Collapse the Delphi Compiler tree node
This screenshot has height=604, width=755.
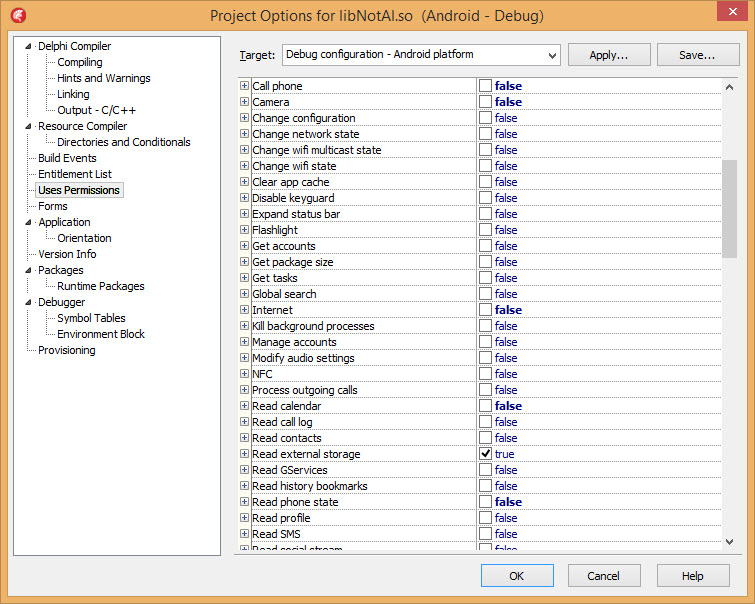click(28, 46)
